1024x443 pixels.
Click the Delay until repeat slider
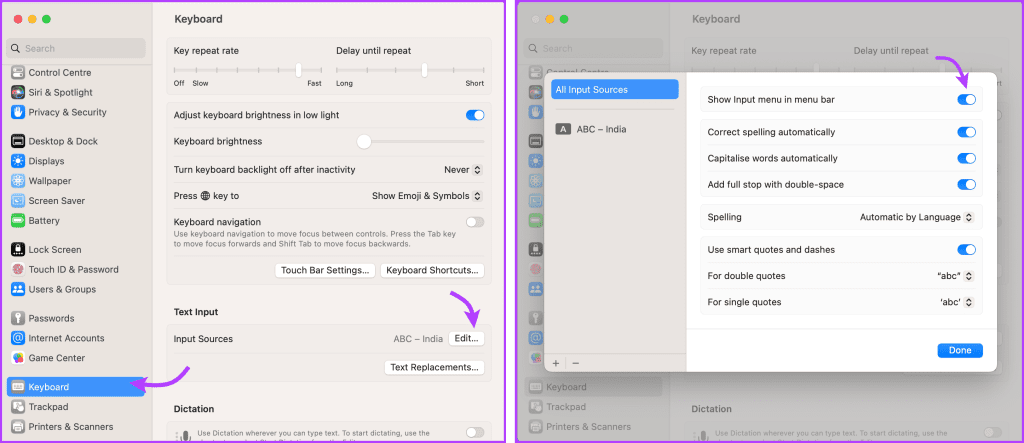410,70
